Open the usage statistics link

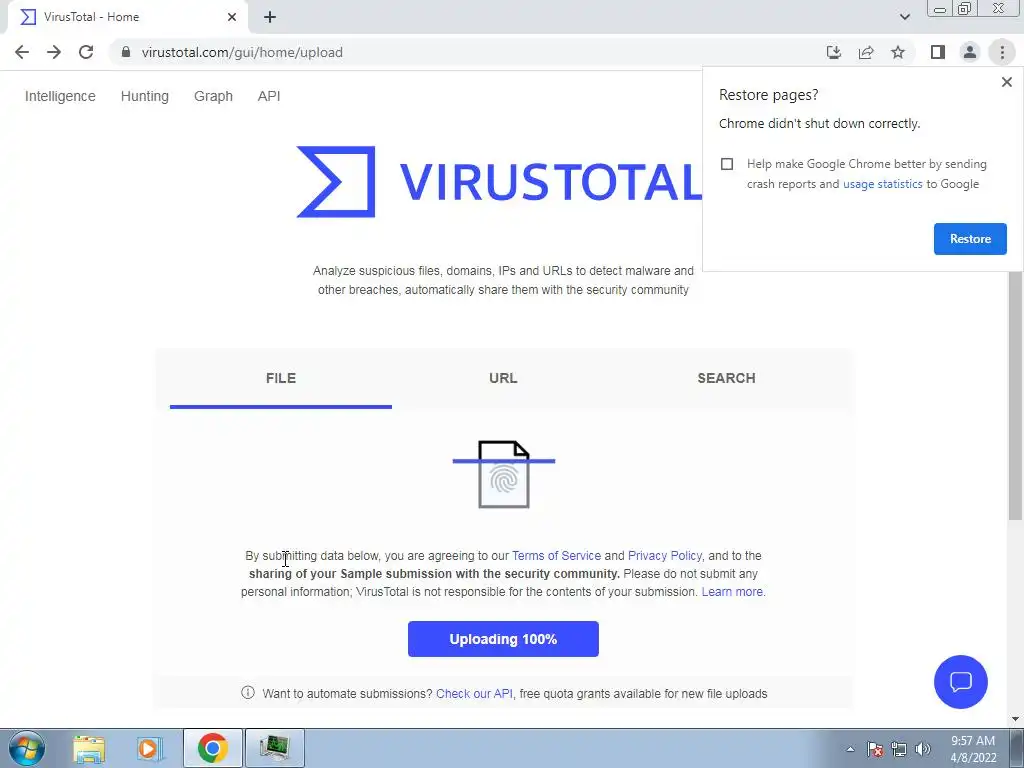(882, 184)
